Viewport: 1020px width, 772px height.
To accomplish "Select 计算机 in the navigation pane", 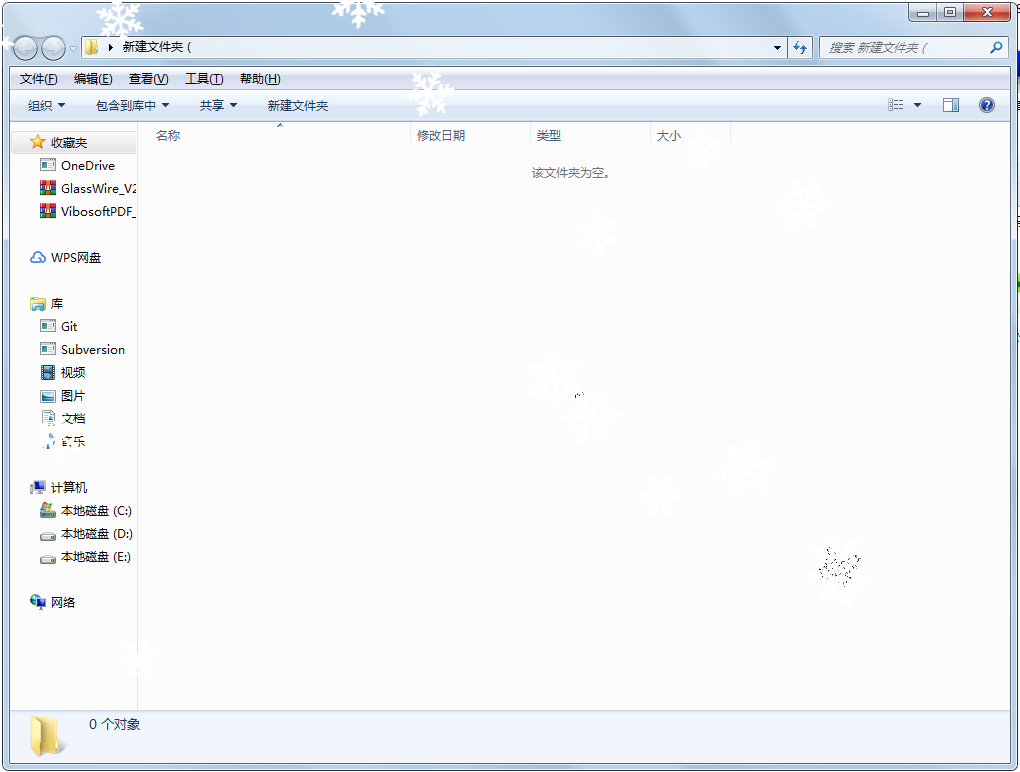I will (x=69, y=488).
